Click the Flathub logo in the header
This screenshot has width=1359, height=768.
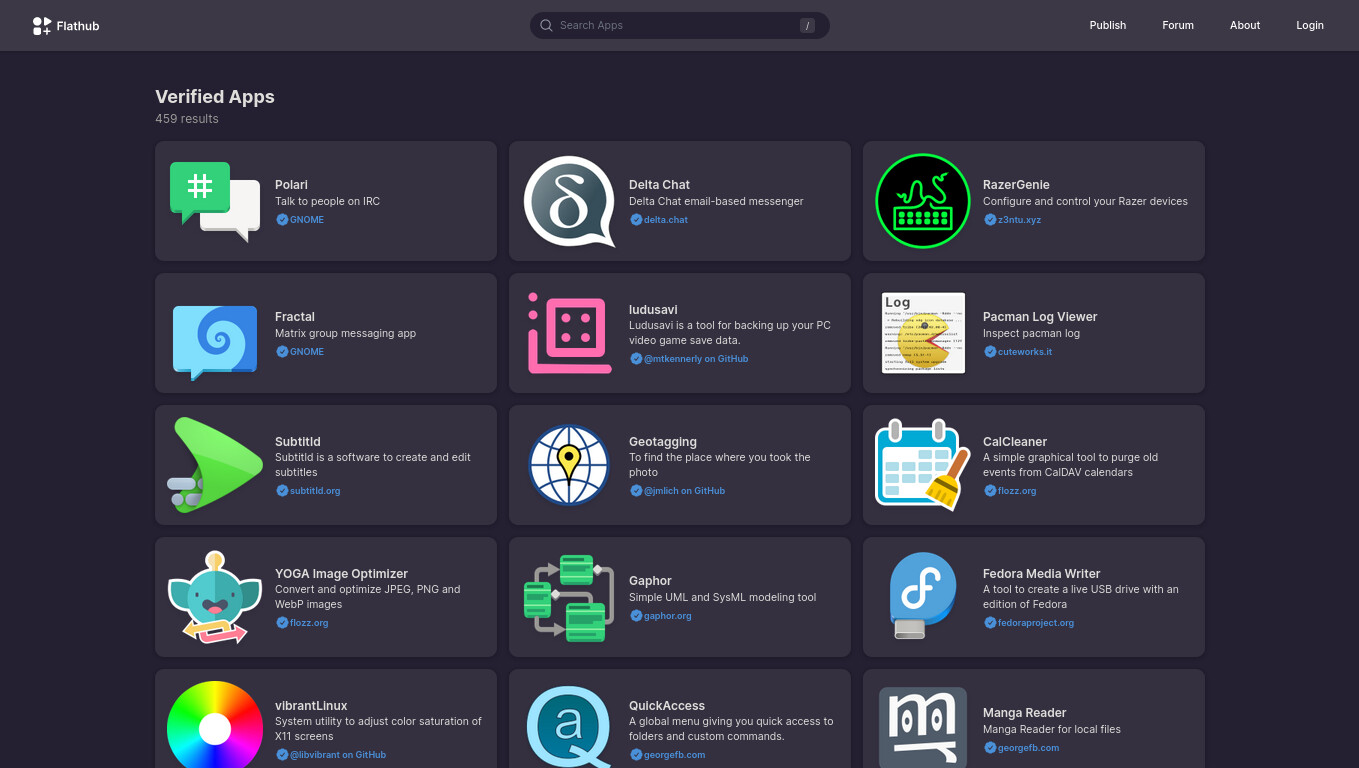[66, 26]
